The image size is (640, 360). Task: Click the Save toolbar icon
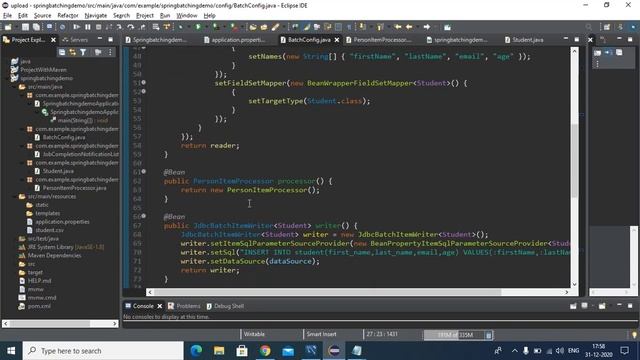pyautogui.click(x=25, y=27)
